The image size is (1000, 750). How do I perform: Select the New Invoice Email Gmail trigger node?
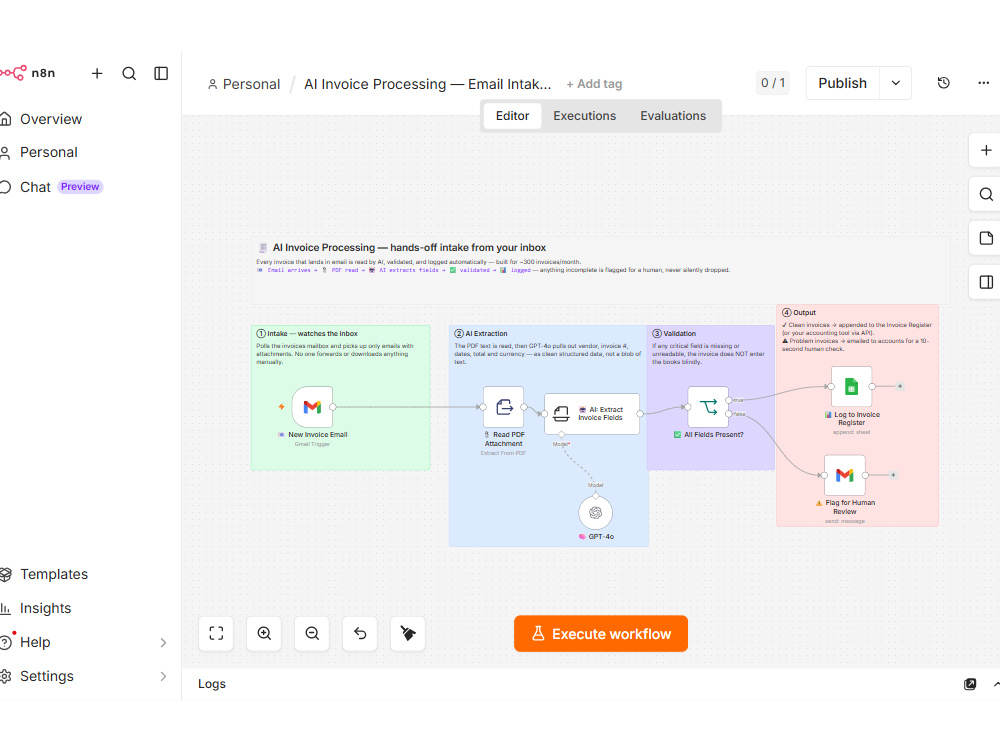click(312, 407)
